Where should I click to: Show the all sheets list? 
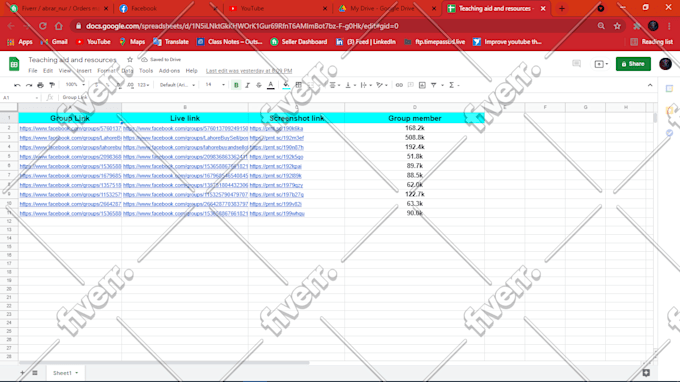[35, 372]
